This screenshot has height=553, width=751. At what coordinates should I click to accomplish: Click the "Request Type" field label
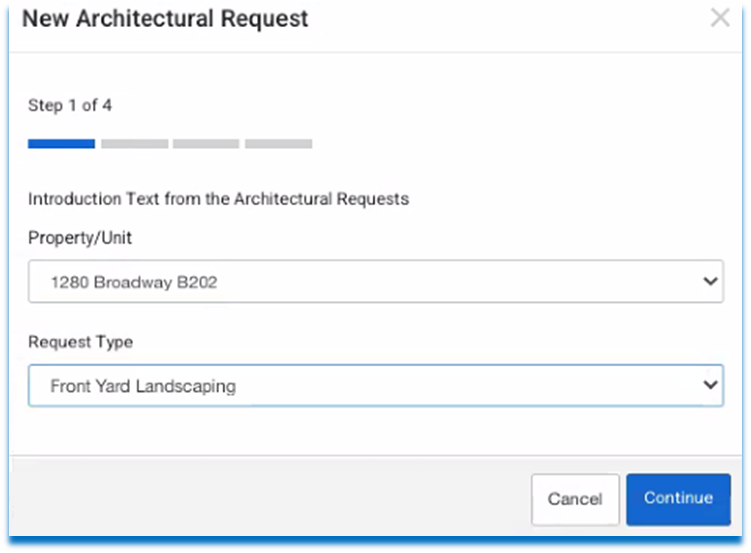[x=80, y=342]
